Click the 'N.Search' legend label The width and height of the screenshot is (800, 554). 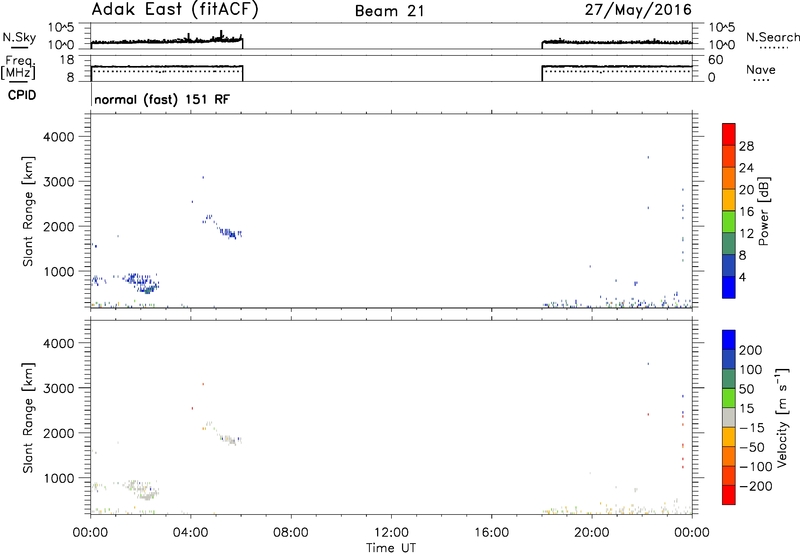tap(772, 37)
